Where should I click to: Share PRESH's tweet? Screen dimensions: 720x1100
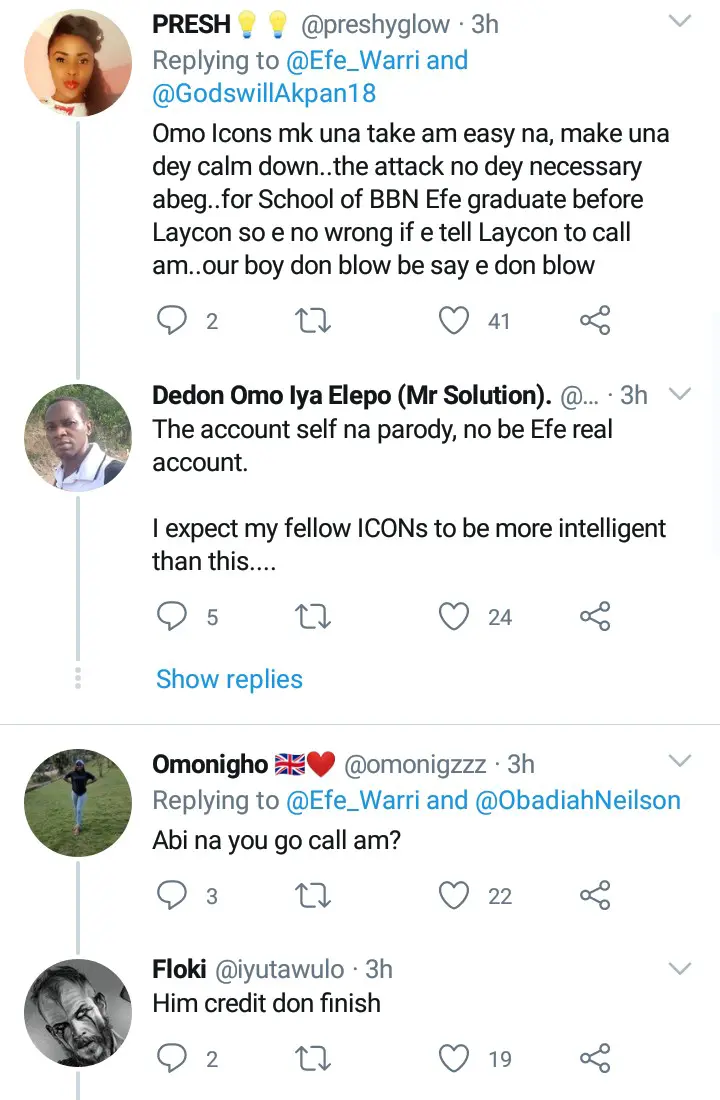tap(595, 321)
